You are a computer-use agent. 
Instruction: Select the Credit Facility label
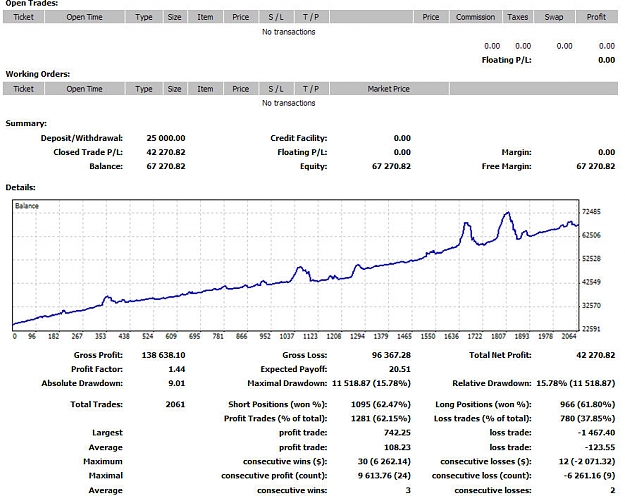pyautogui.click(x=299, y=138)
